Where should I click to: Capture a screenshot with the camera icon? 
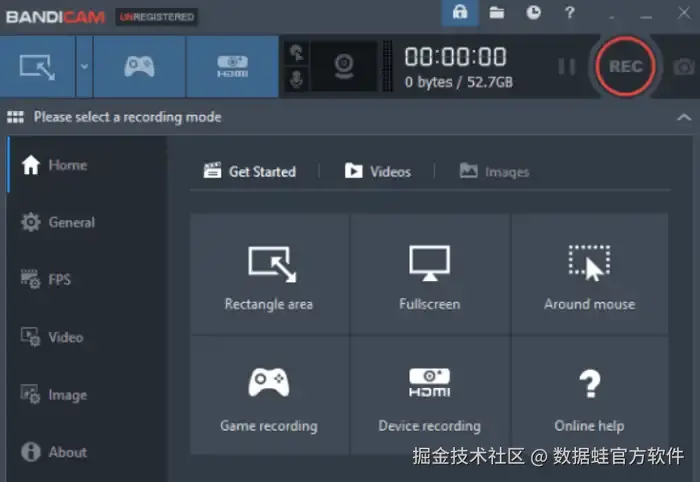pyautogui.click(x=683, y=67)
